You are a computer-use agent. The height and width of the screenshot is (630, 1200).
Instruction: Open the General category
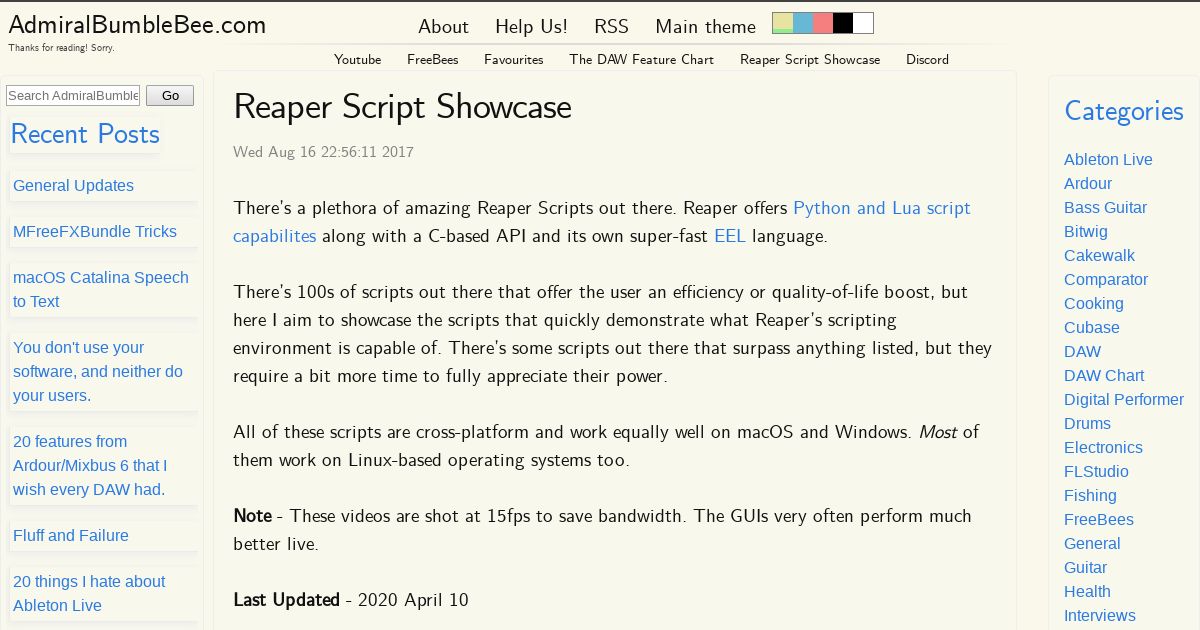coord(1092,544)
